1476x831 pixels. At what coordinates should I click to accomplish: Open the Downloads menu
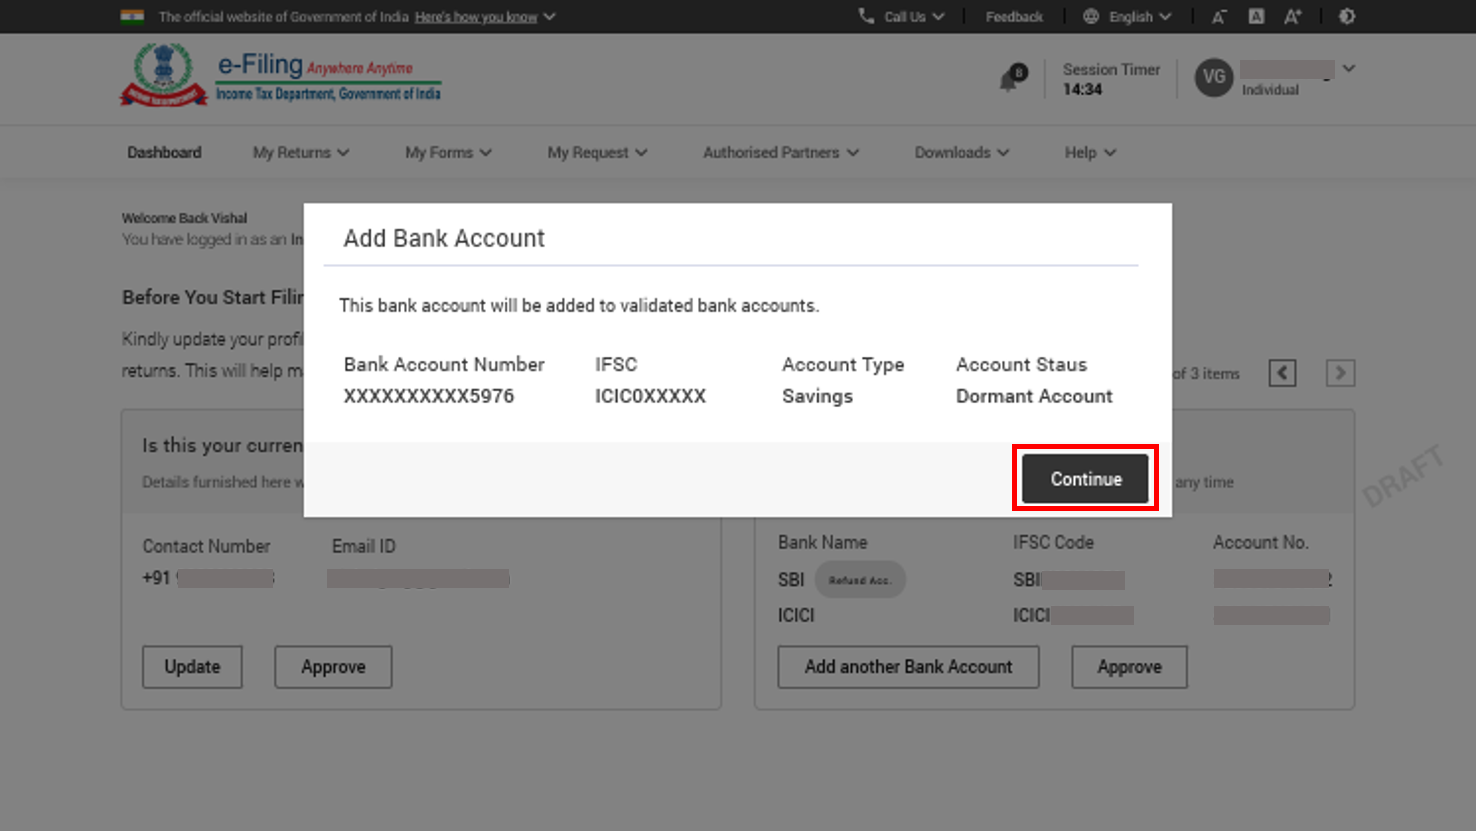pos(961,153)
